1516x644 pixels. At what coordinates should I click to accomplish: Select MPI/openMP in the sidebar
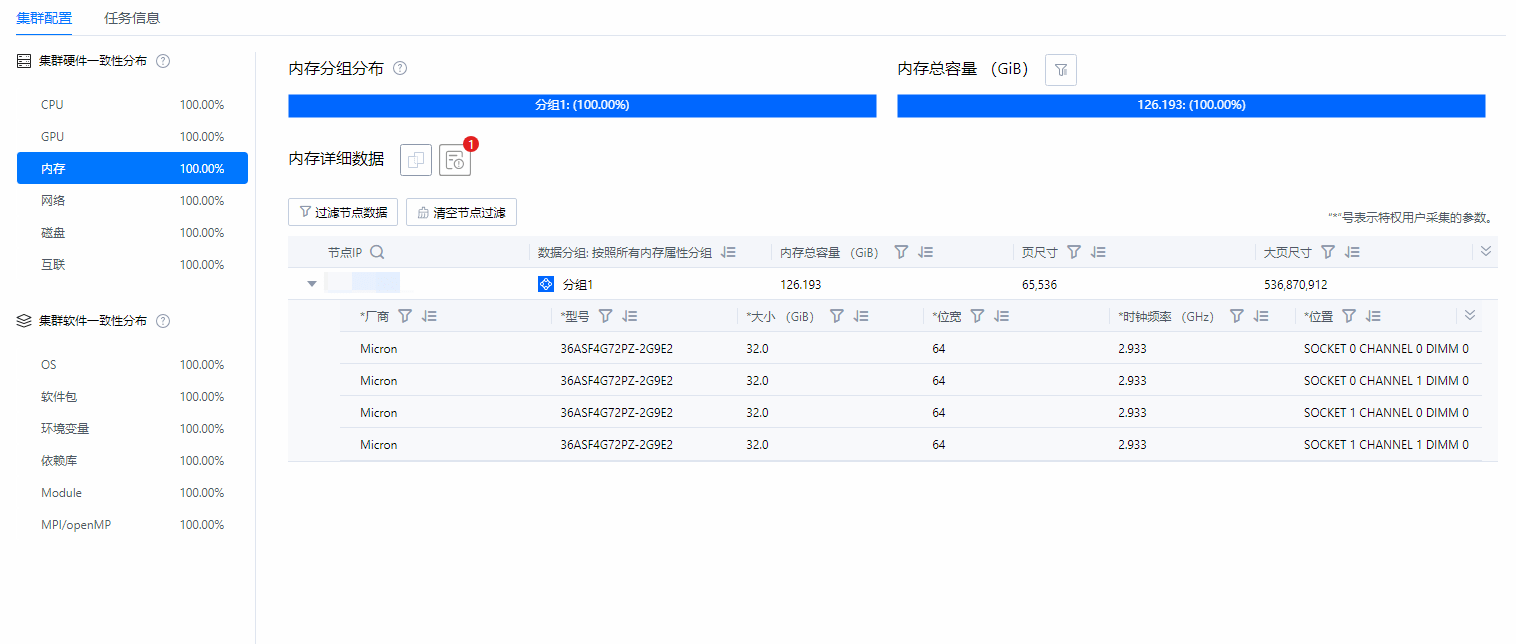pyautogui.click(x=132, y=525)
